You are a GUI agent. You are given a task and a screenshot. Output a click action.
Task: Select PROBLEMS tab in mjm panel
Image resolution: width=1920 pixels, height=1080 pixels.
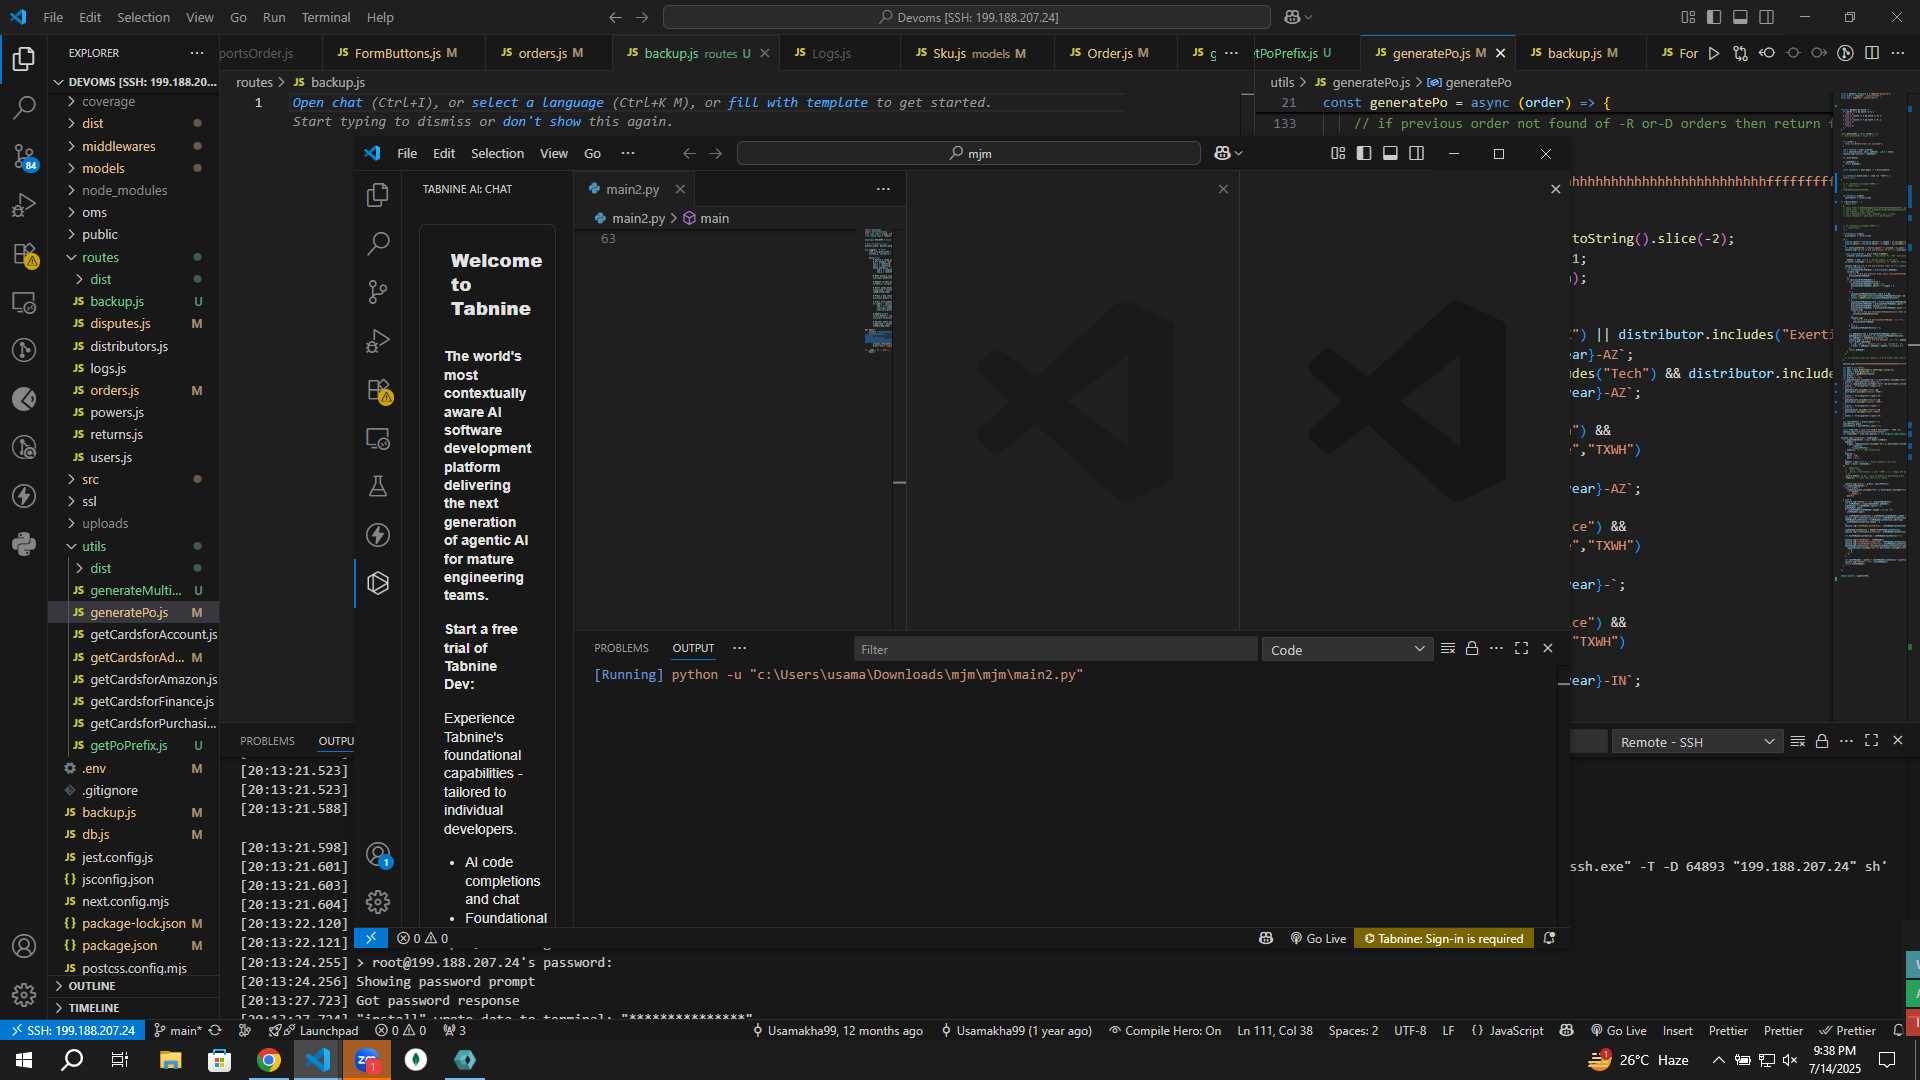621,648
